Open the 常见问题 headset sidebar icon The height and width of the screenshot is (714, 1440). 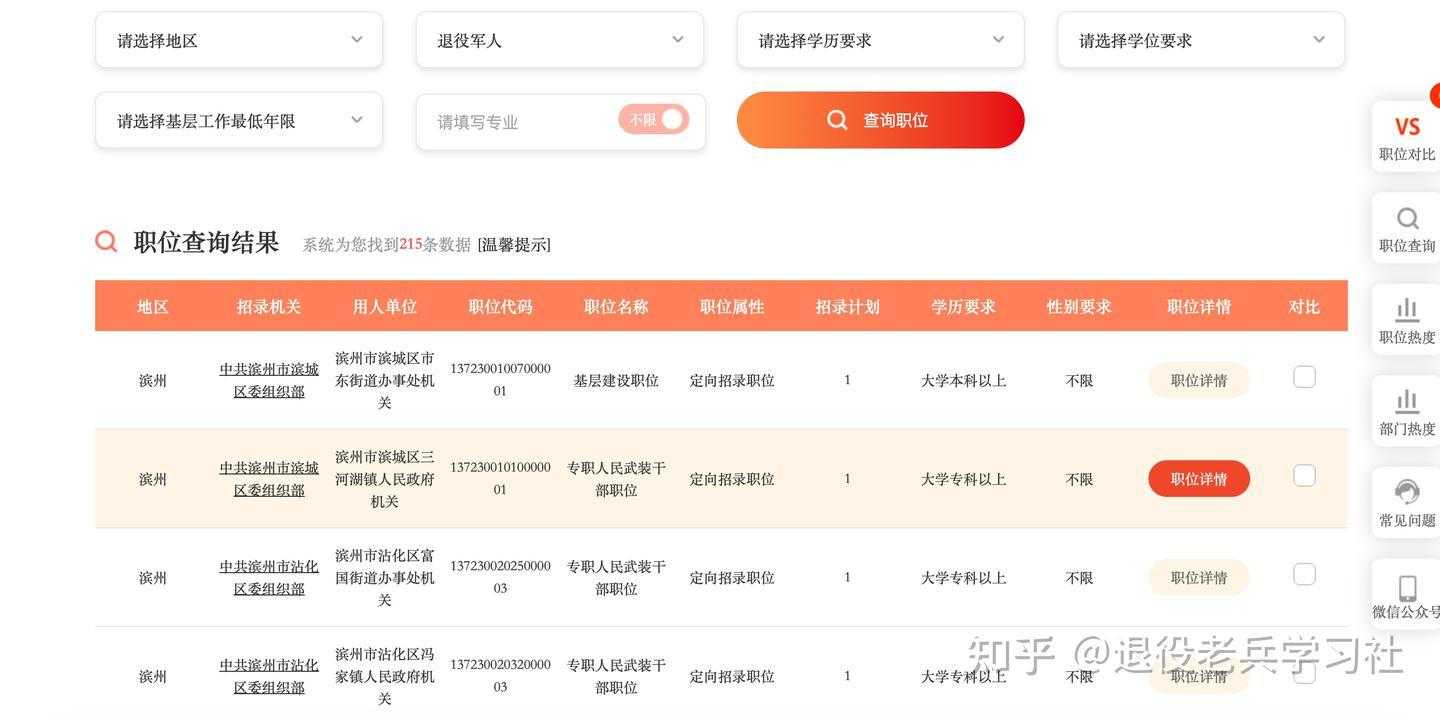tap(1407, 503)
